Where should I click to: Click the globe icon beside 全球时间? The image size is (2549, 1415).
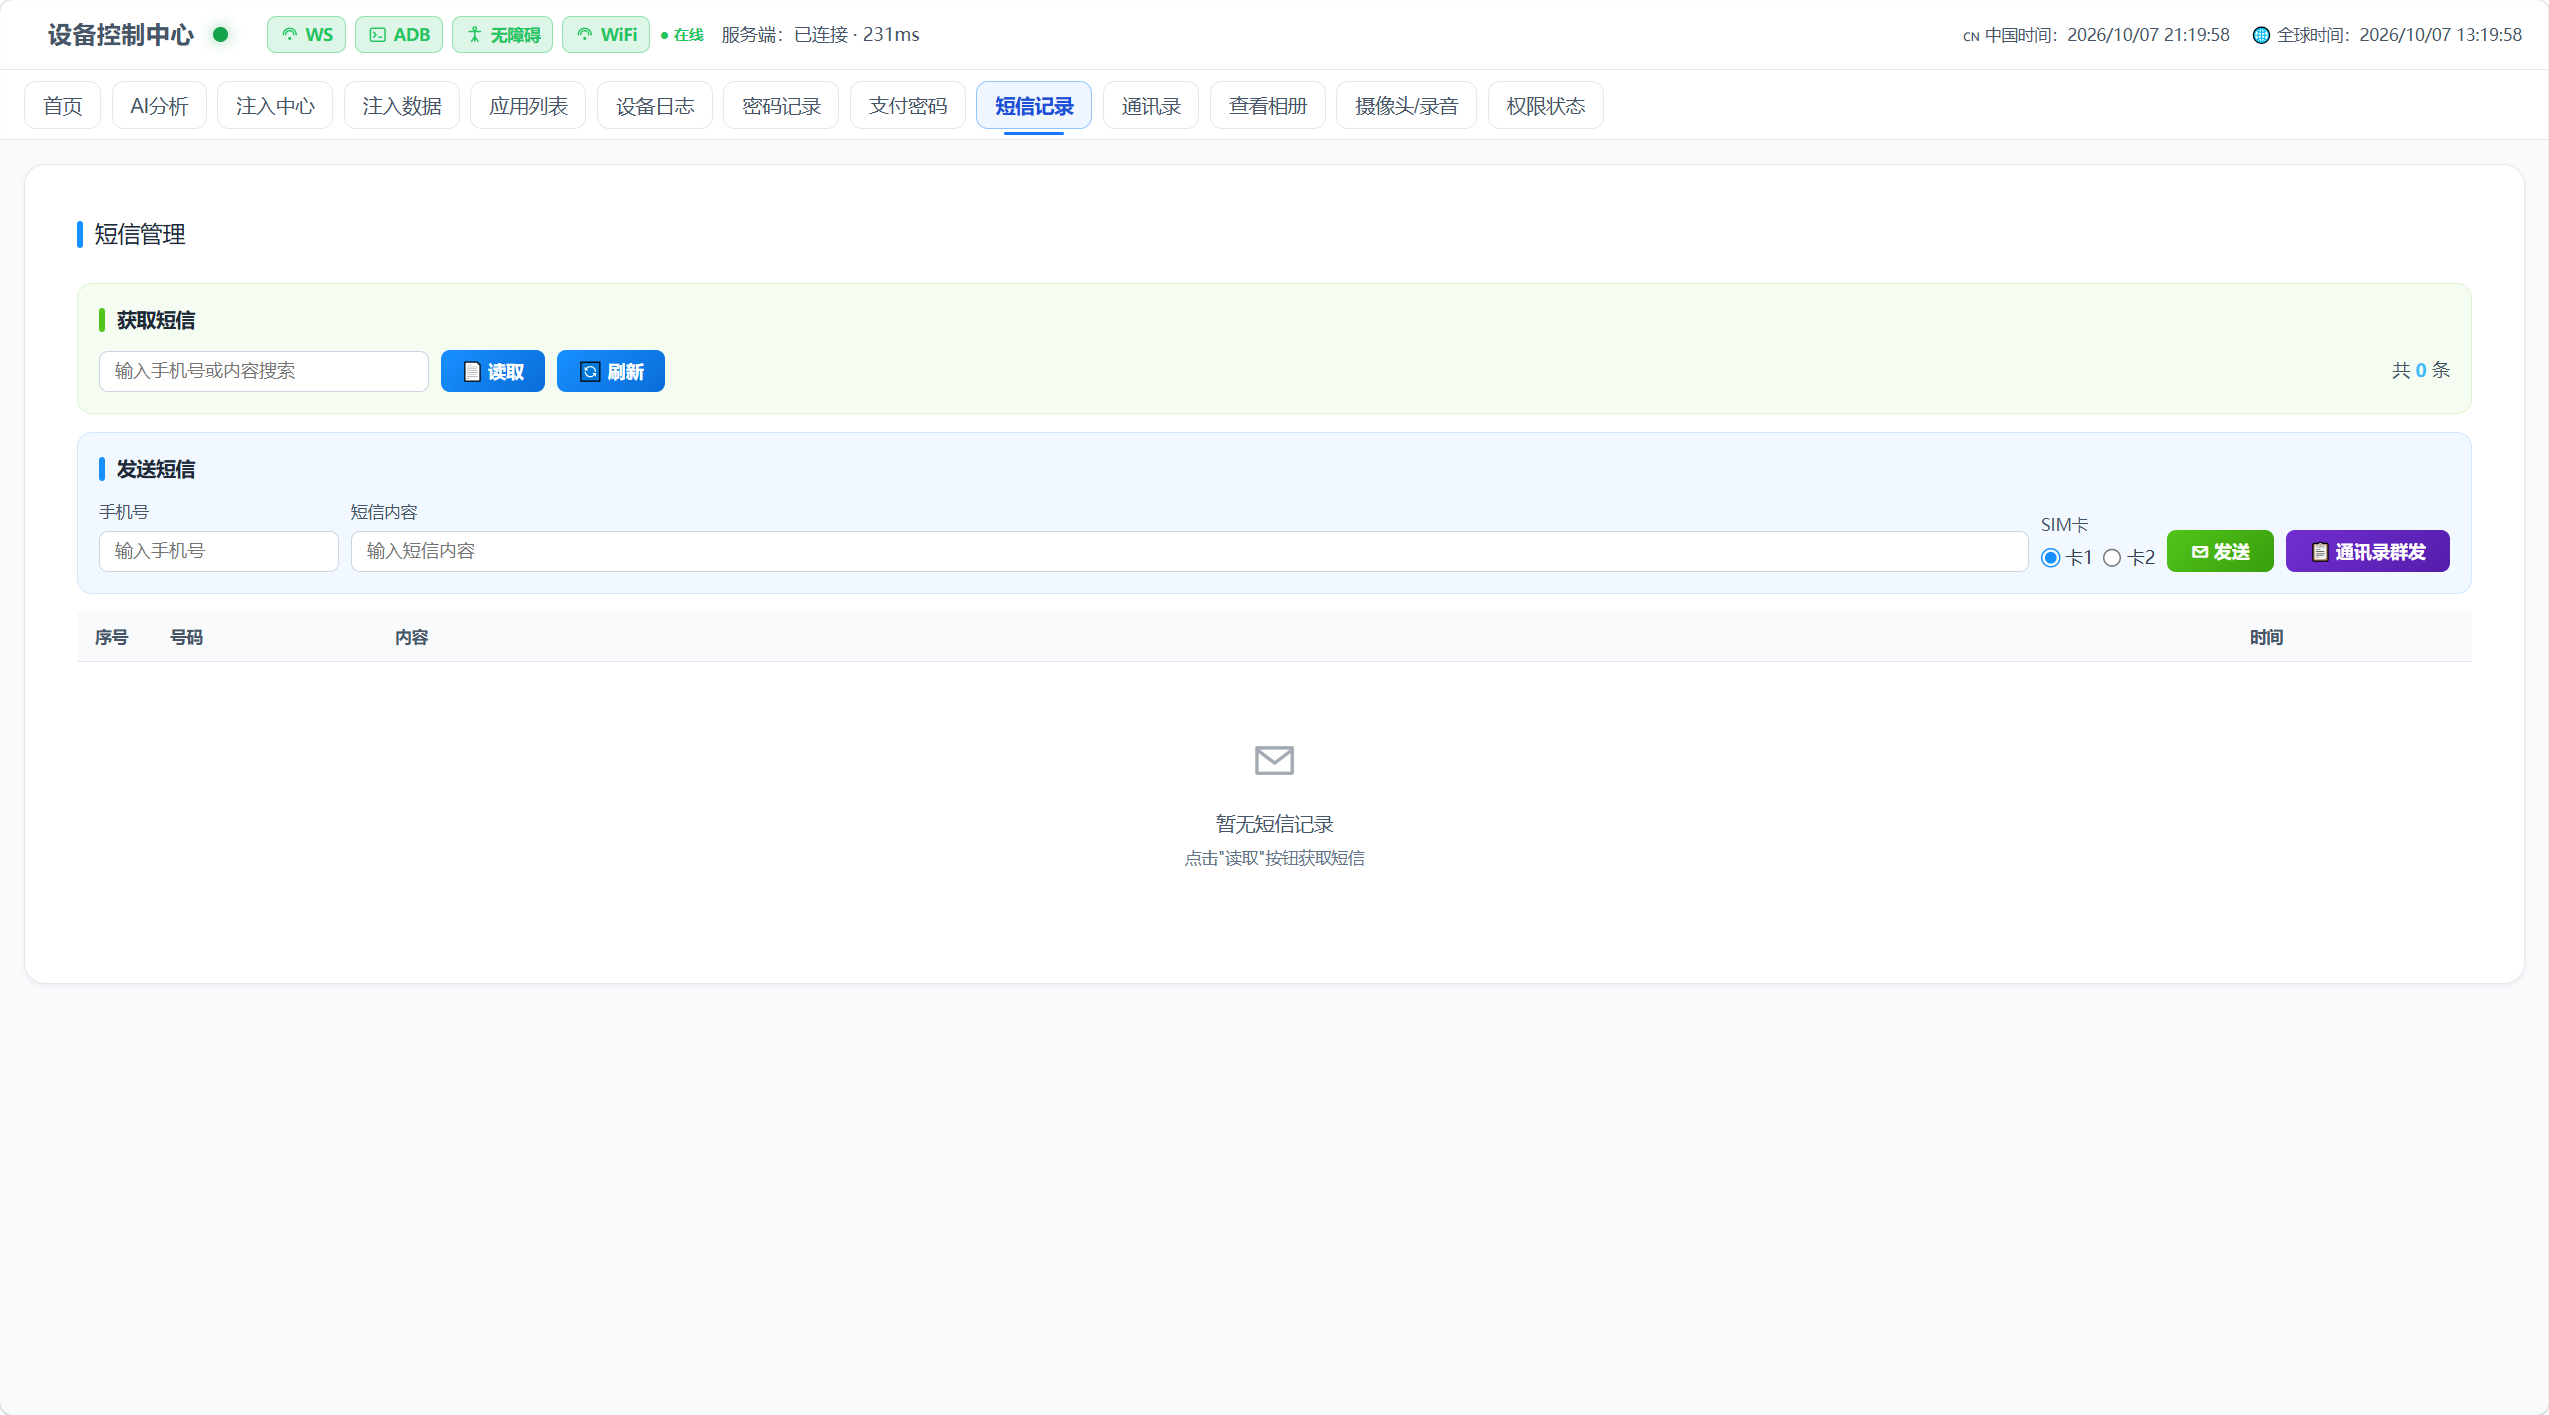tap(2261, 35)
